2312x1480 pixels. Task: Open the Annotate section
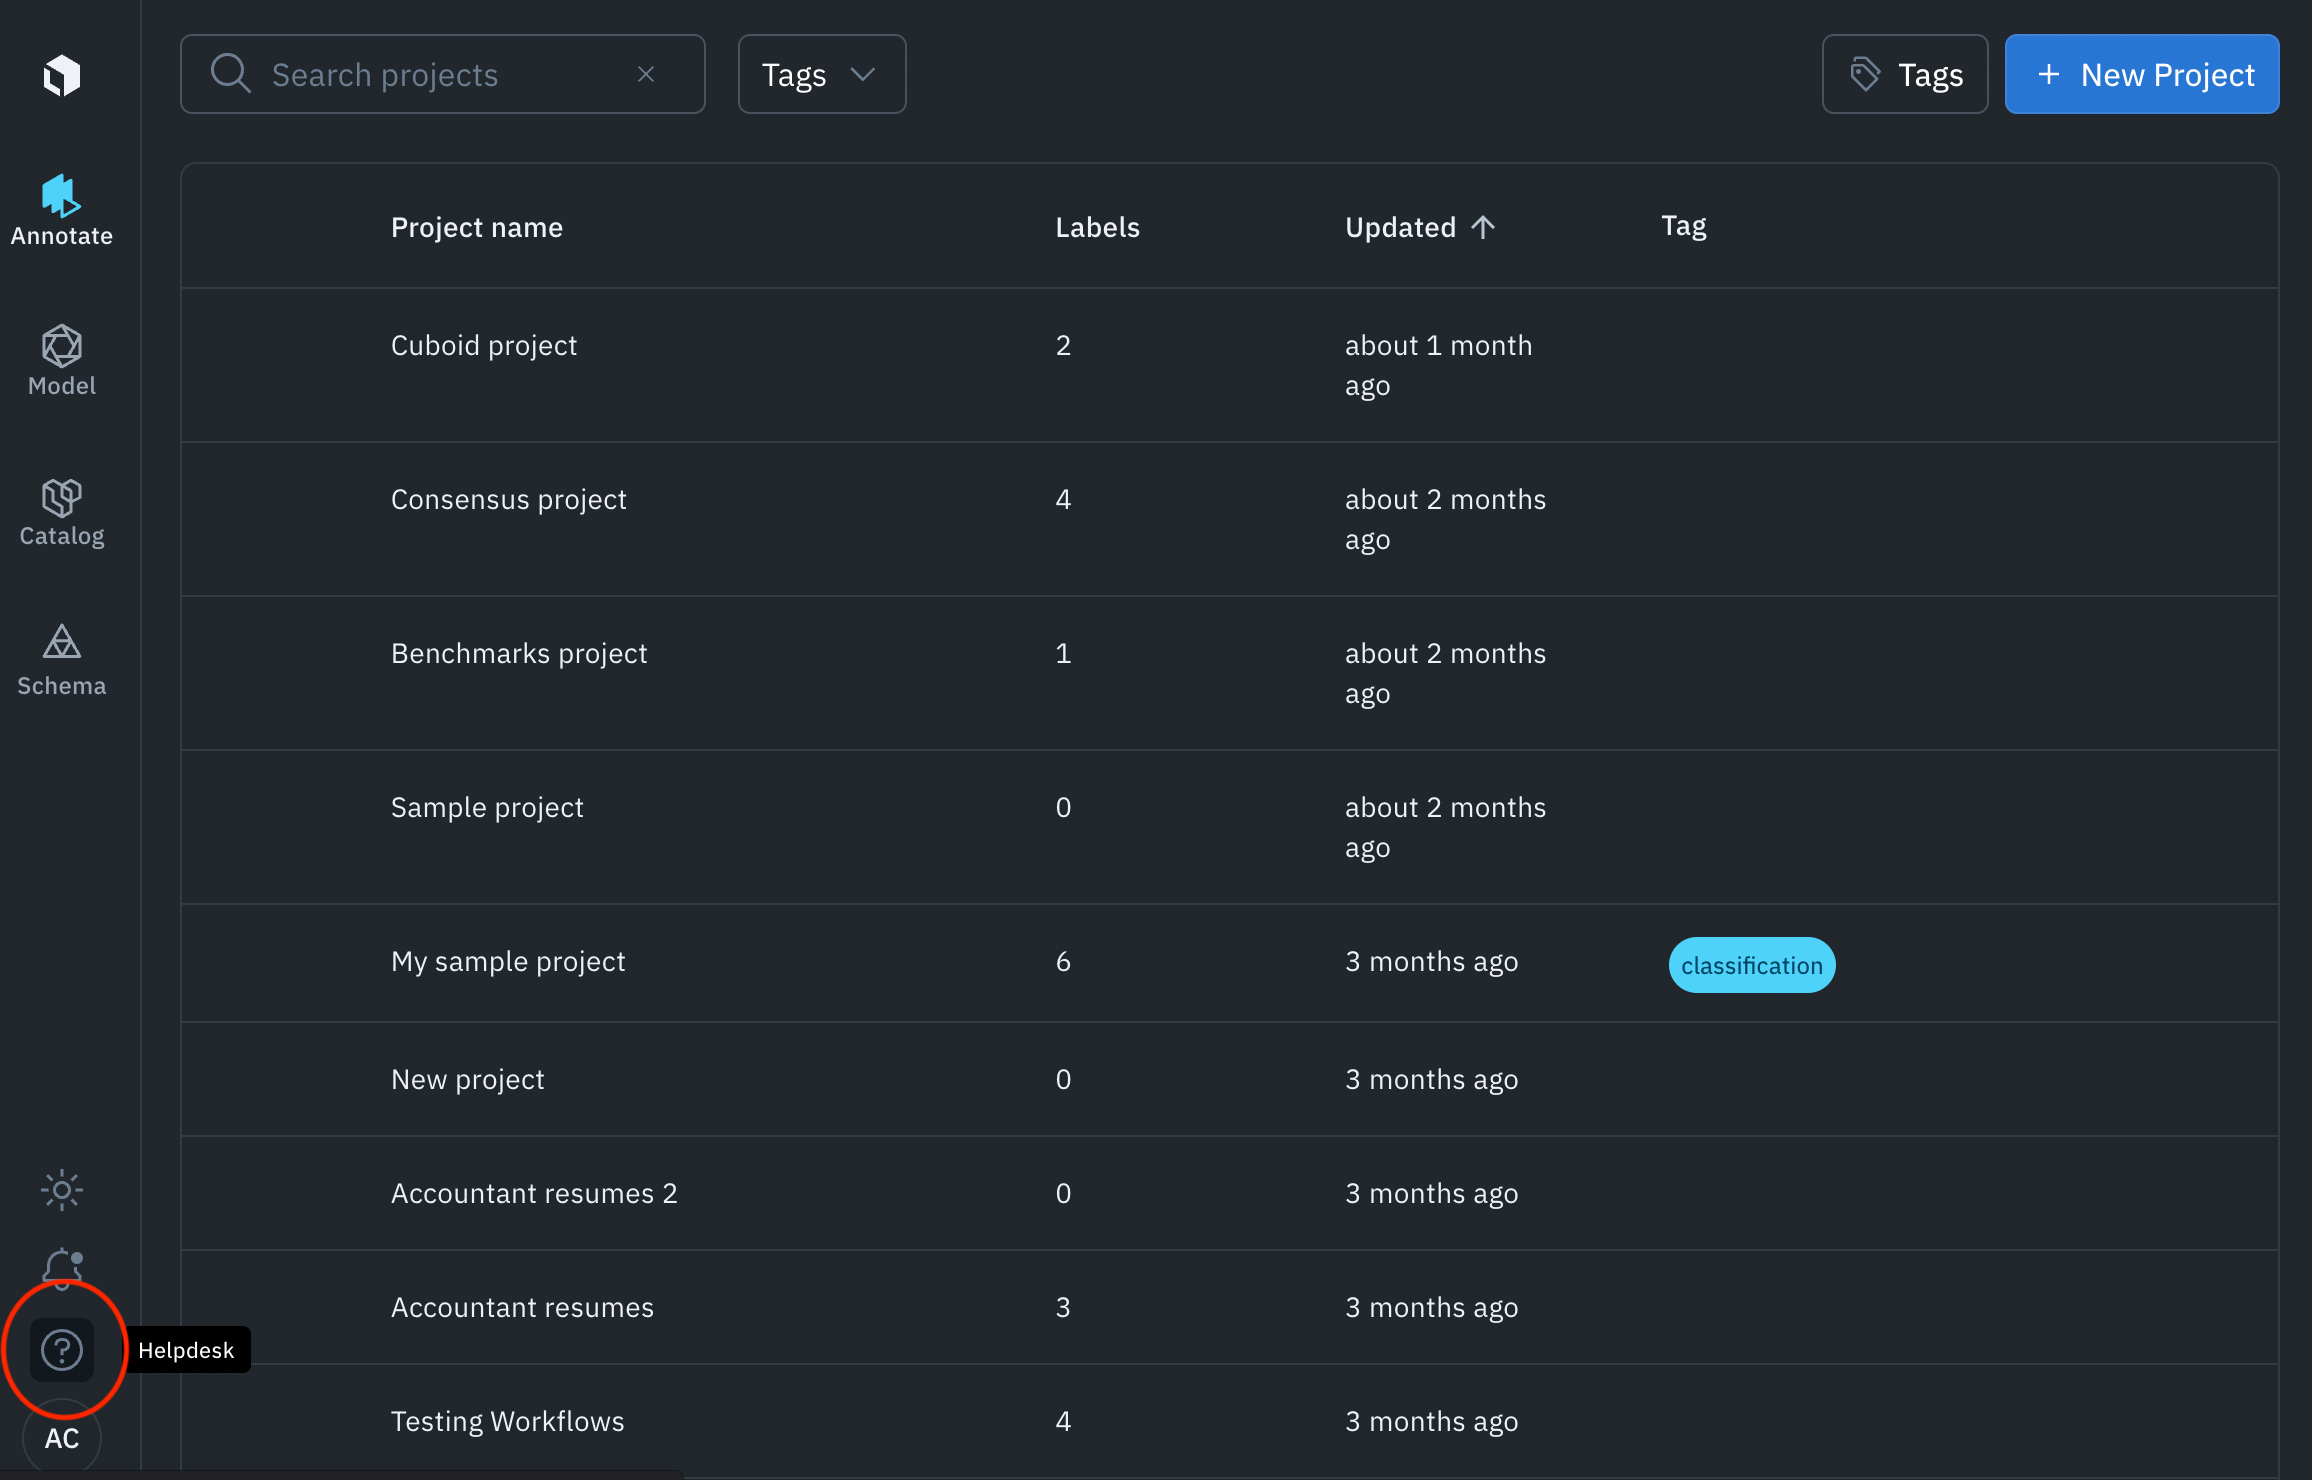click(62, 211)
